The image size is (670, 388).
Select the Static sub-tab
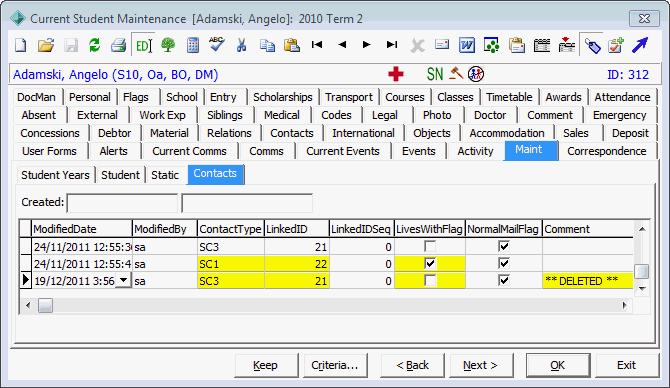pos(165,175)
